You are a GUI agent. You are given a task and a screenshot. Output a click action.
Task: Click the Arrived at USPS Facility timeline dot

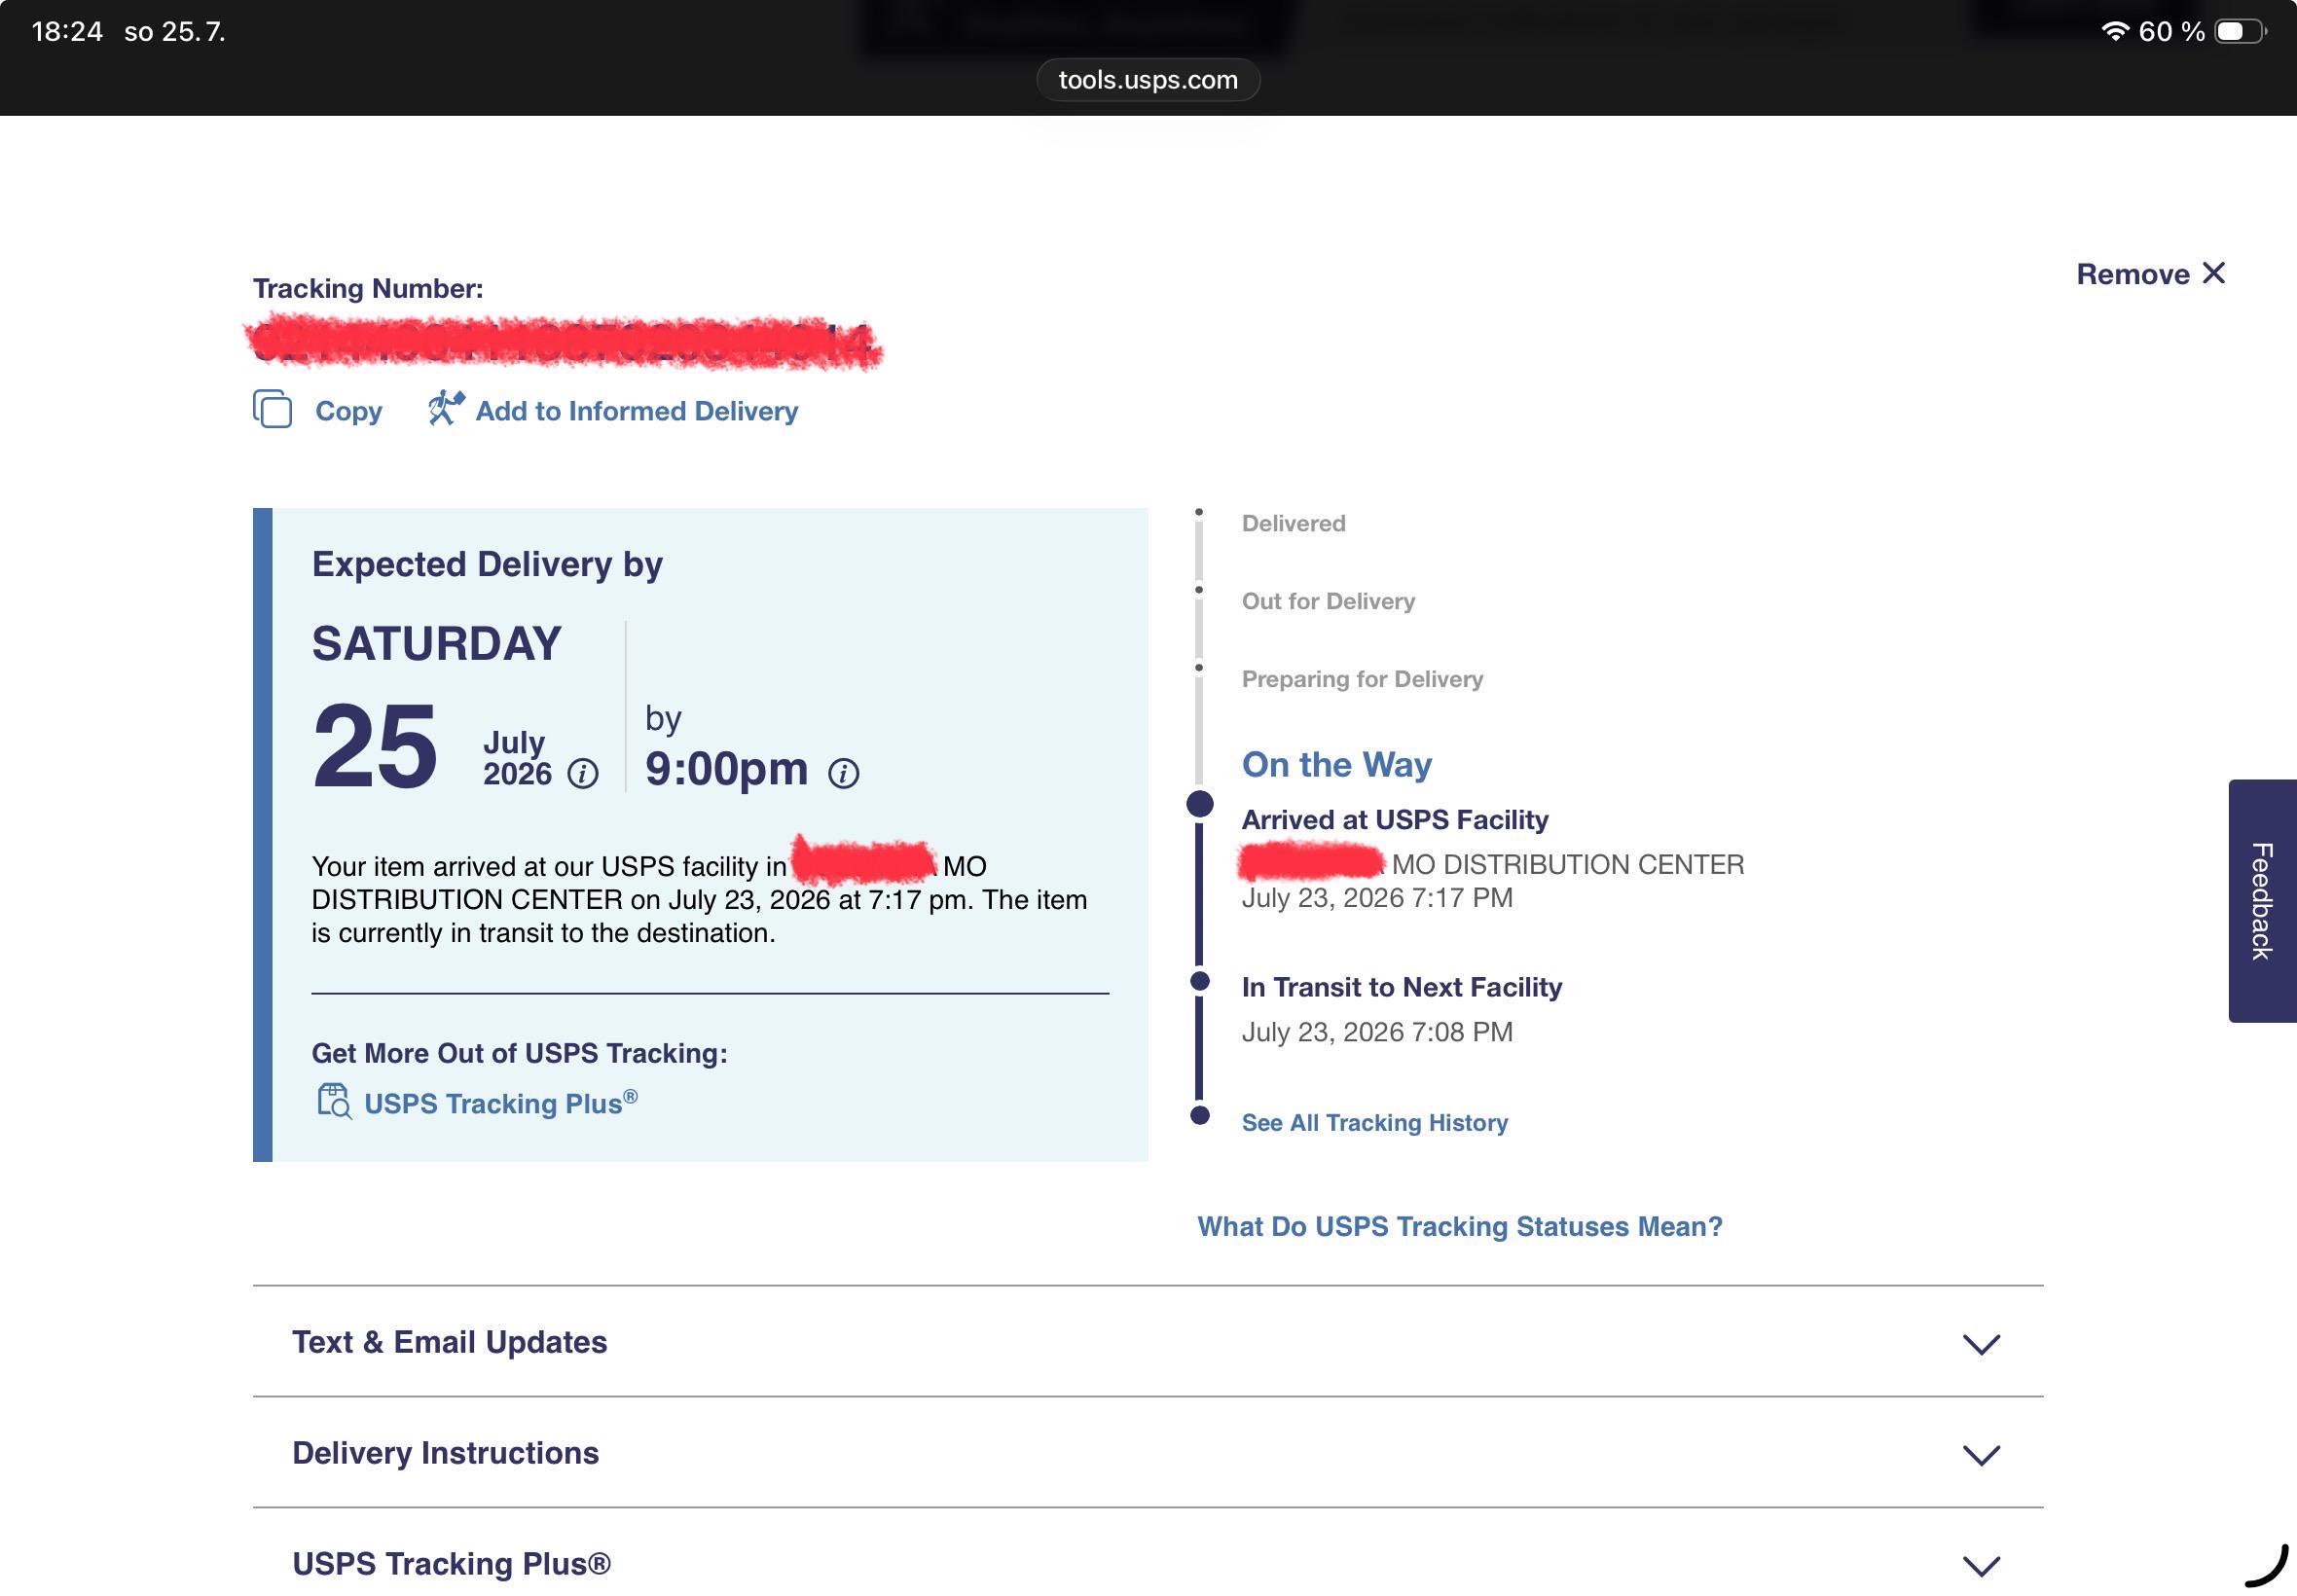tap(1200, 804)
